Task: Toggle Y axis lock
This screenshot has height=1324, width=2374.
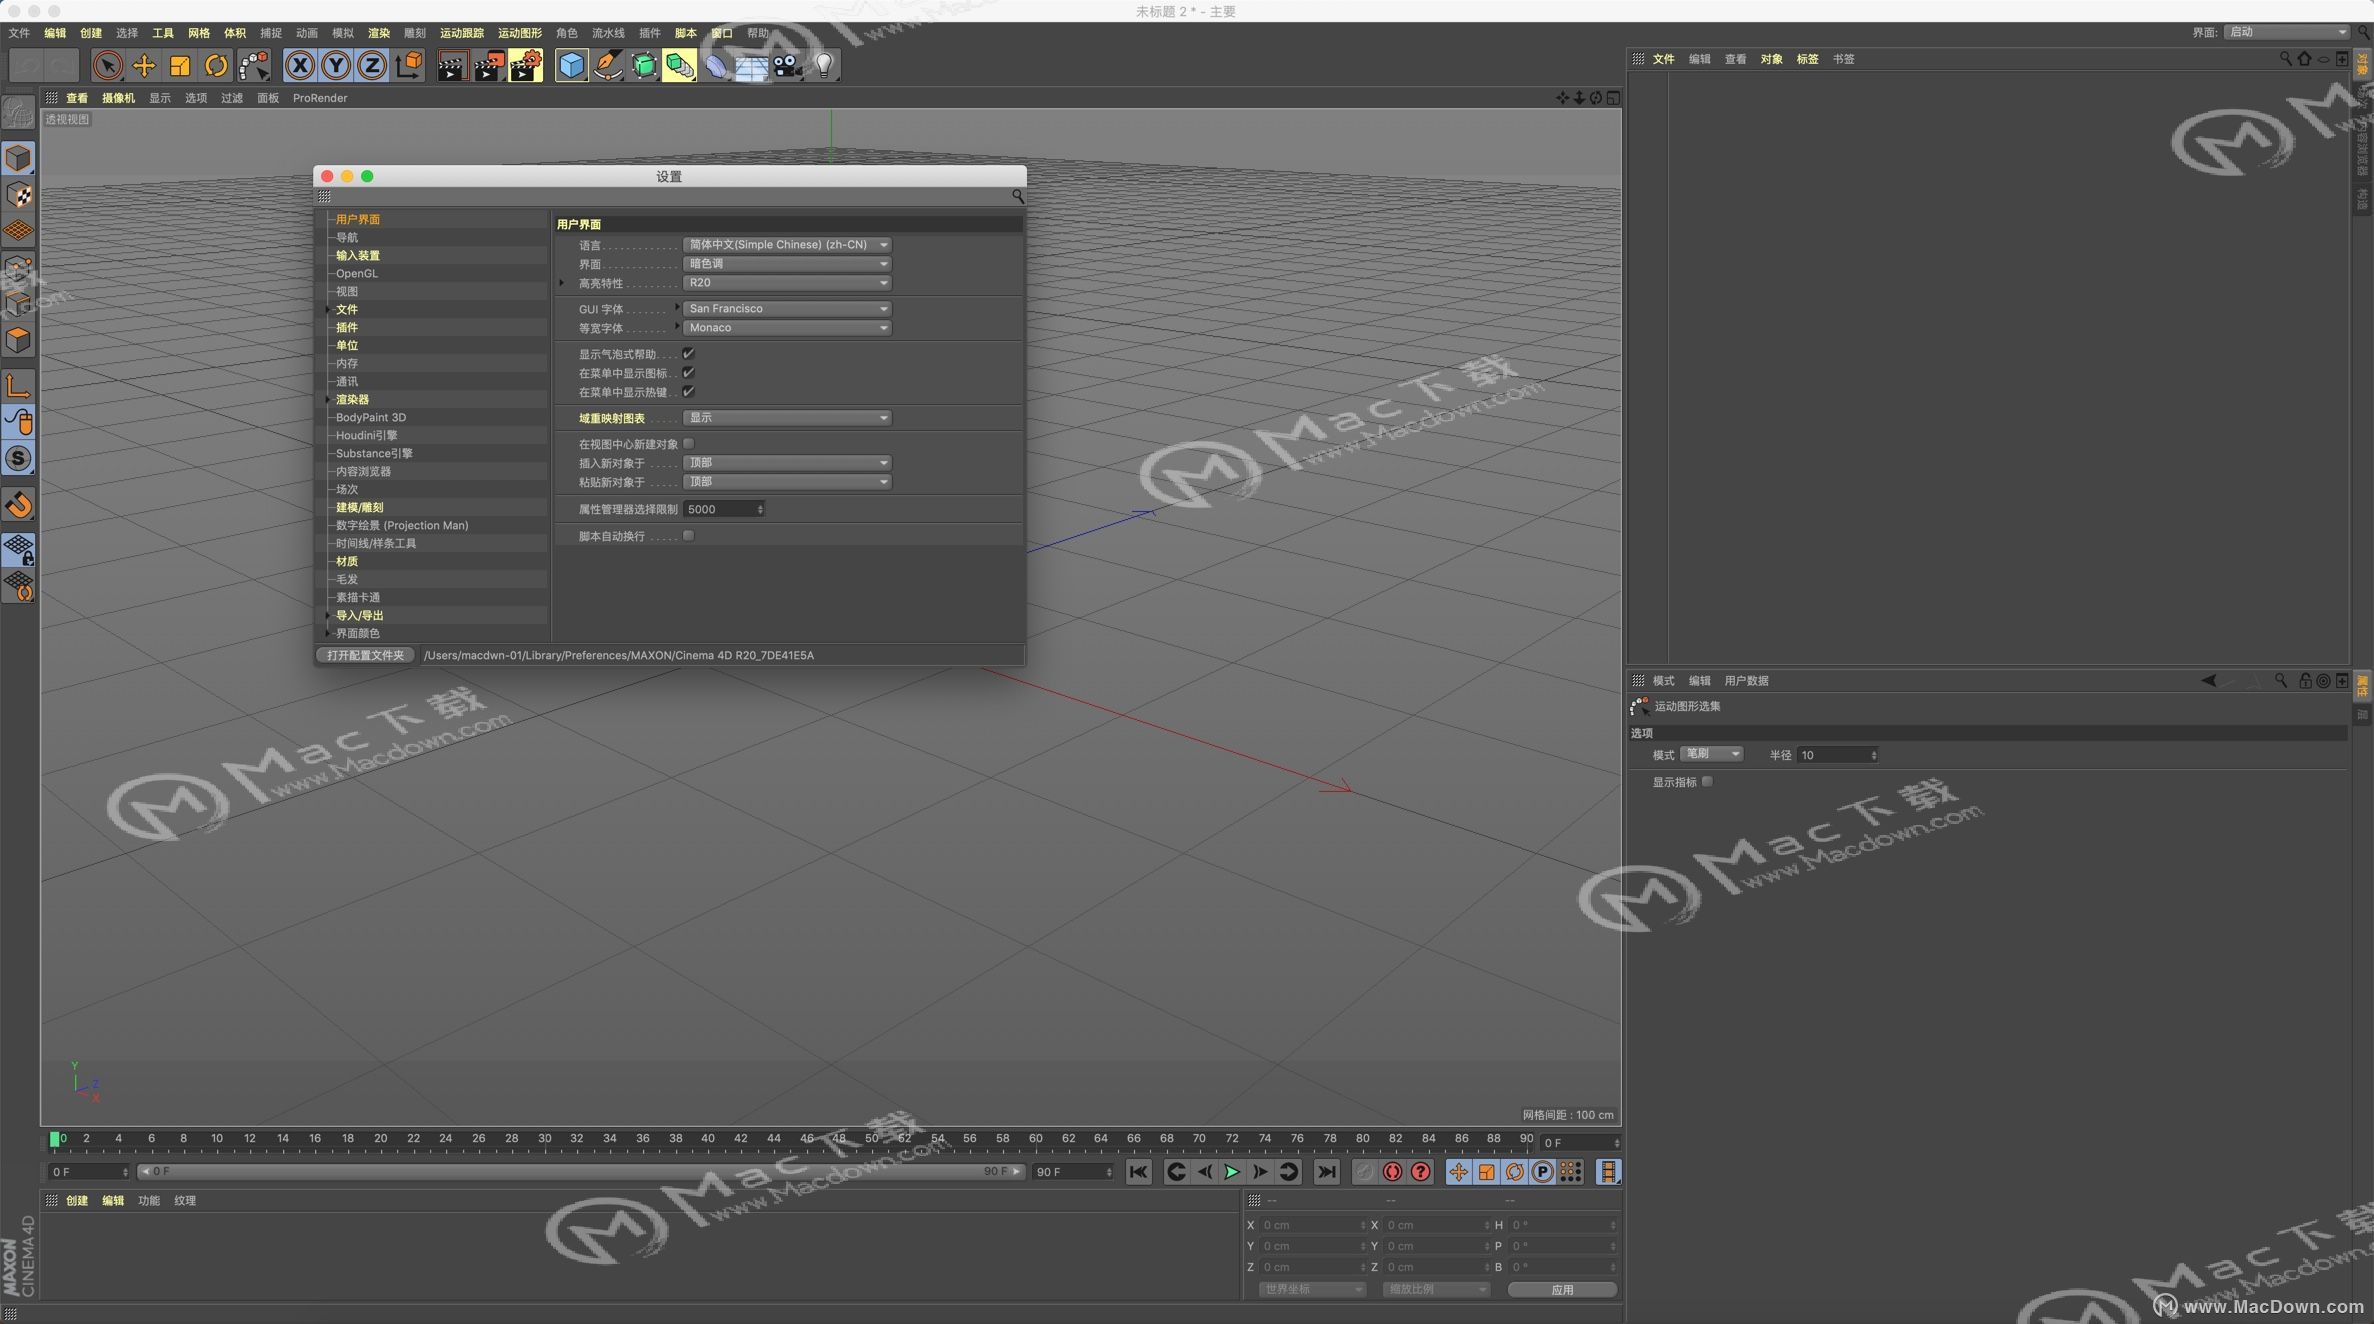Action: click(x=336, y=66)
